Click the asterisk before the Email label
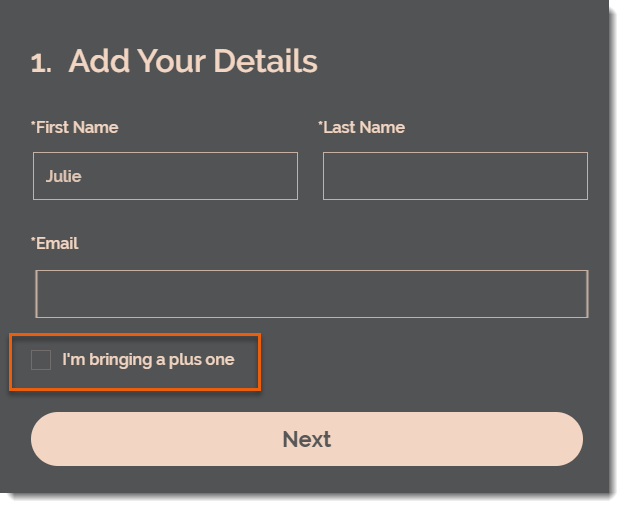The height and width of the screenshot is (508, 624). 33,239
